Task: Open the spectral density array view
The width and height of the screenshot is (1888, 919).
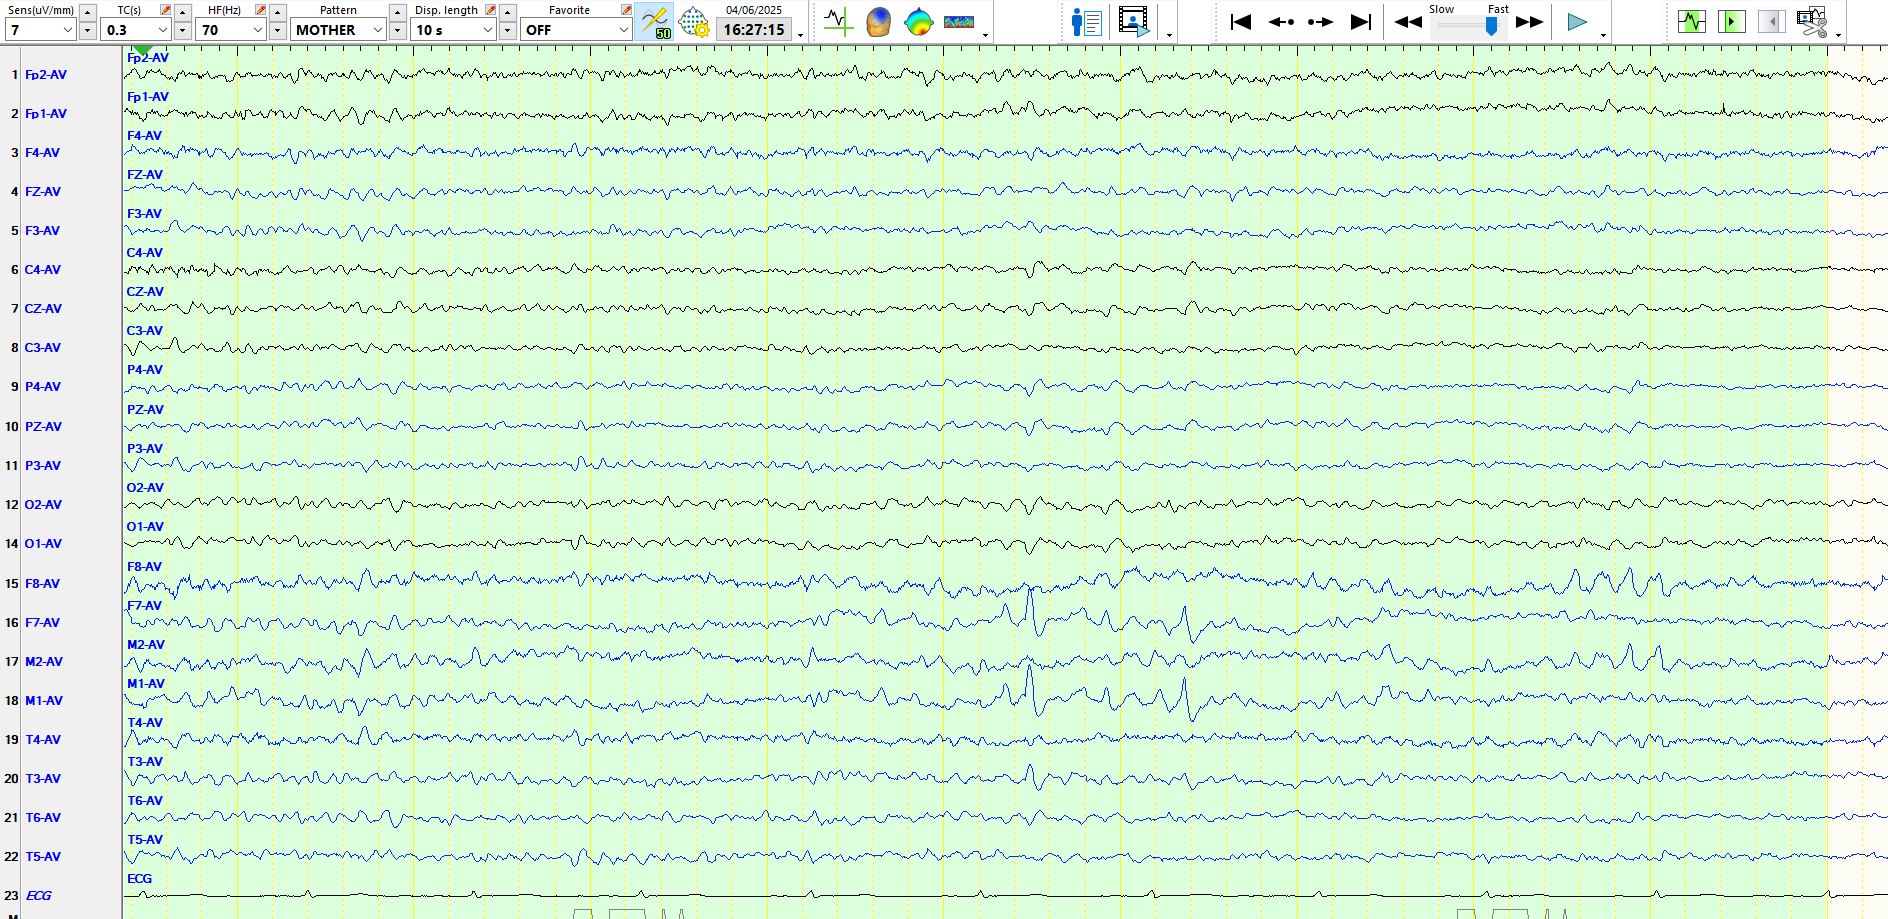Action: click(959, 21)
